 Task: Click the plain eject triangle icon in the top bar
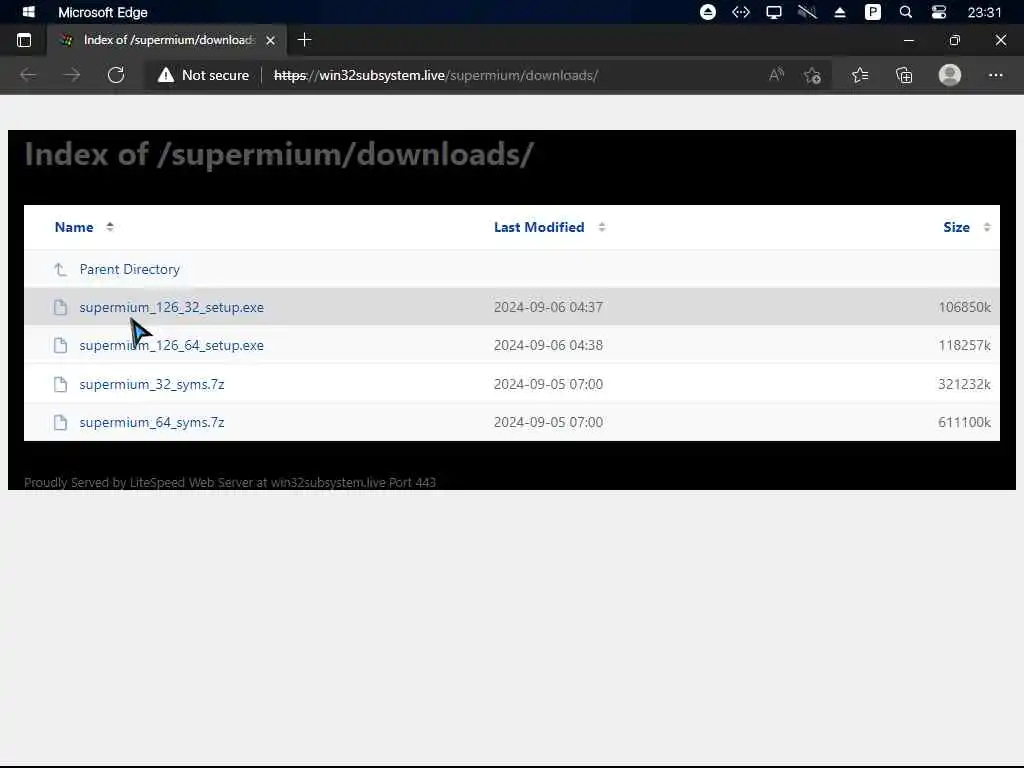click(x=840, y=12)
